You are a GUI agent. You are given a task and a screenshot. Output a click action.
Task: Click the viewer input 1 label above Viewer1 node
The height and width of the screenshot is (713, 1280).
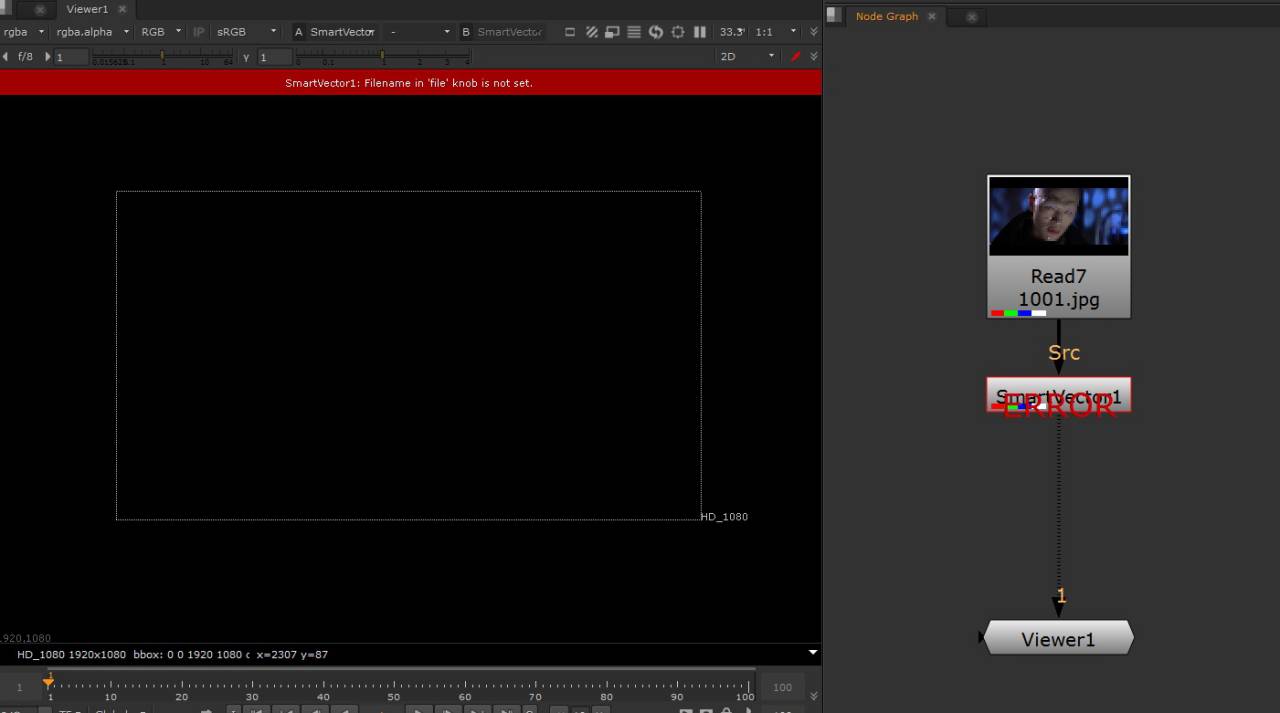1061,597
